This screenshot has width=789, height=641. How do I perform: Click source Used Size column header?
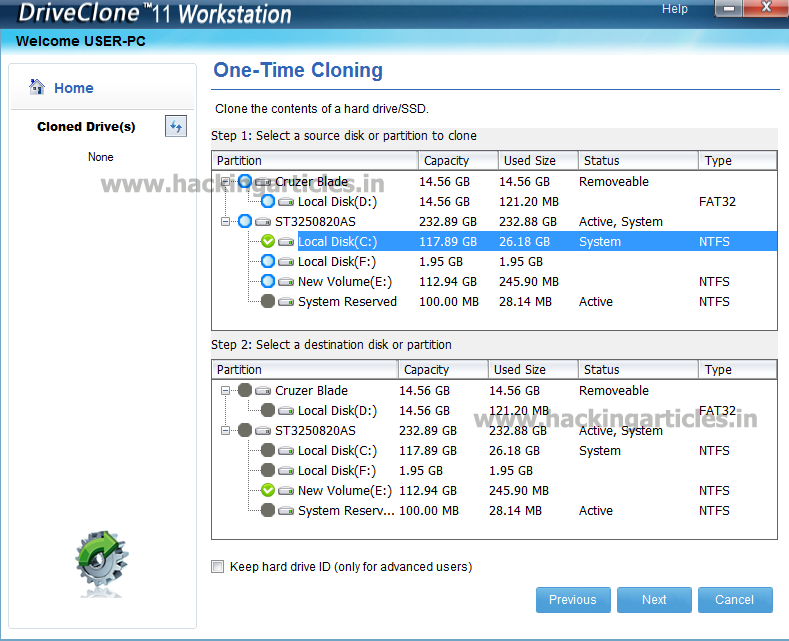click(x=538, y=161)
